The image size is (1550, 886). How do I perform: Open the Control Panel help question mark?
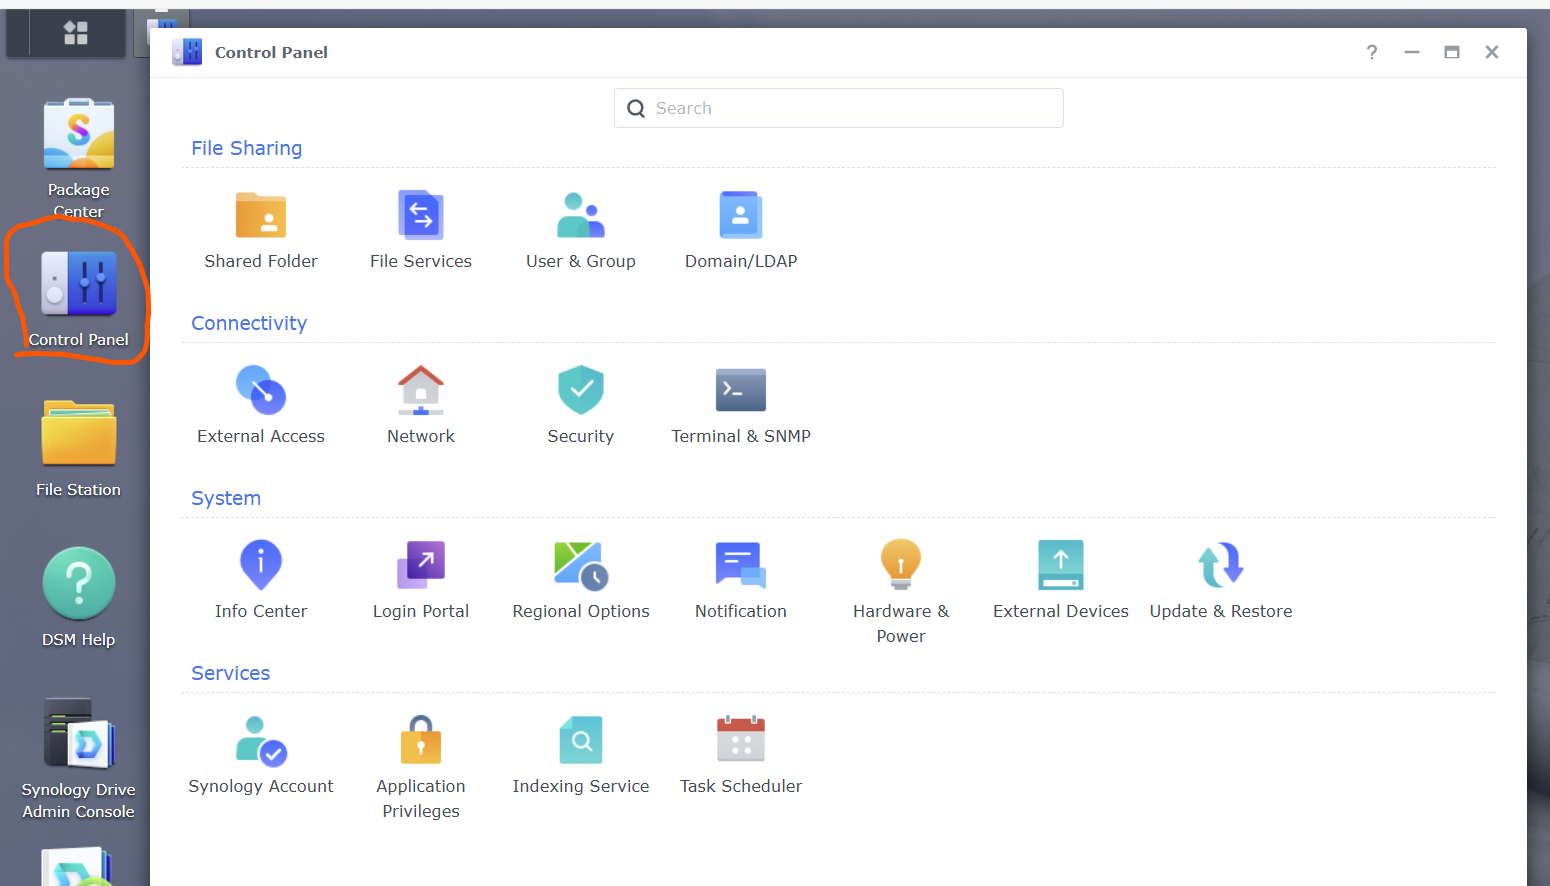1372,52
